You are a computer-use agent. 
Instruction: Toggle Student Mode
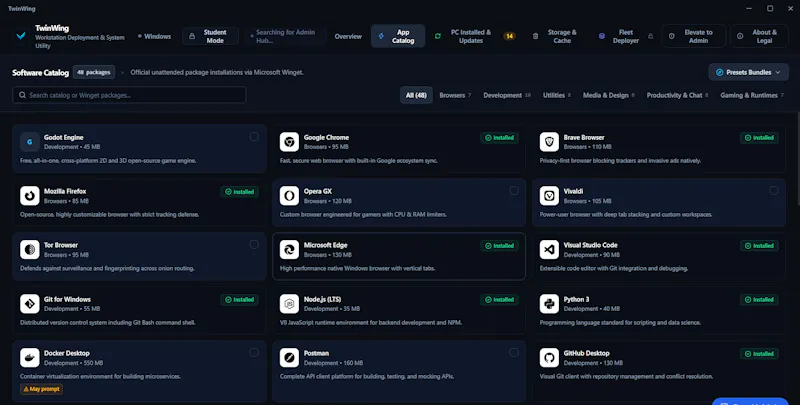click(210, 36)
